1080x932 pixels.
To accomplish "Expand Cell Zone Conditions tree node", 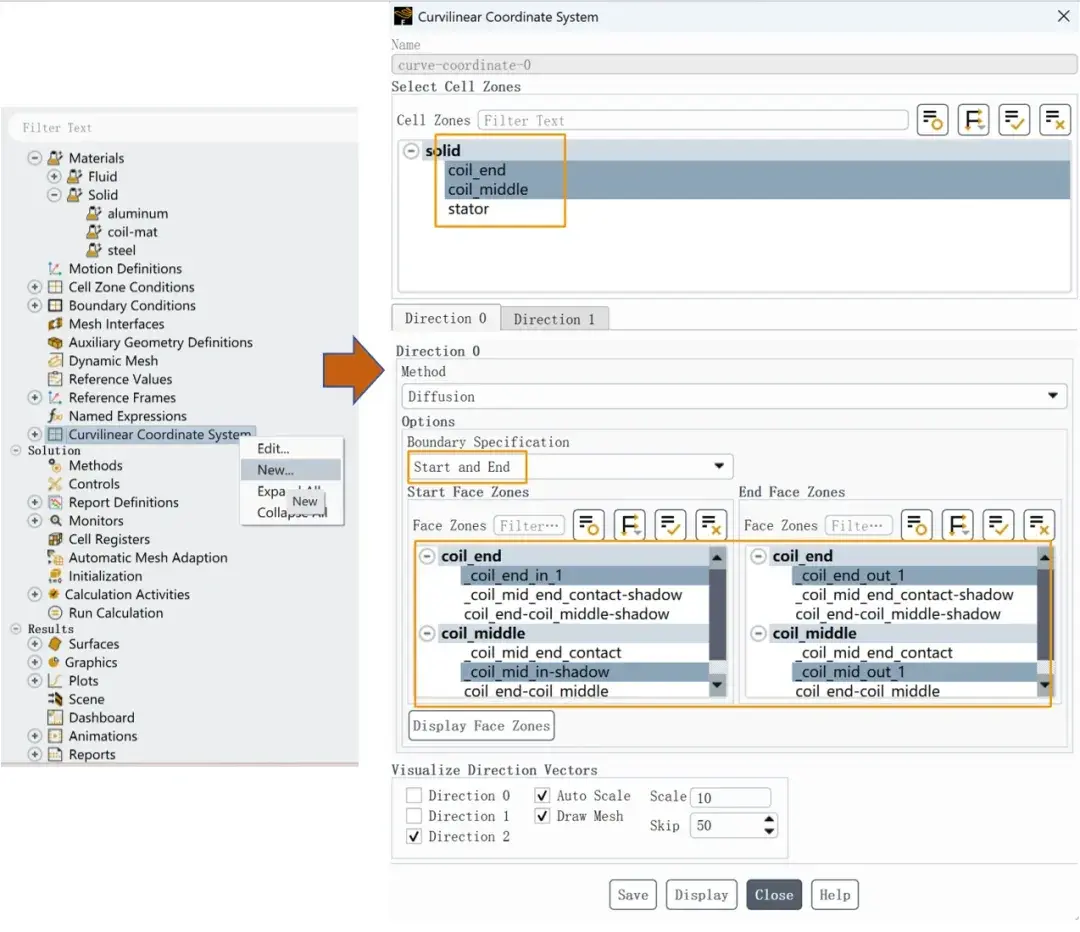I will pos(34,287).
